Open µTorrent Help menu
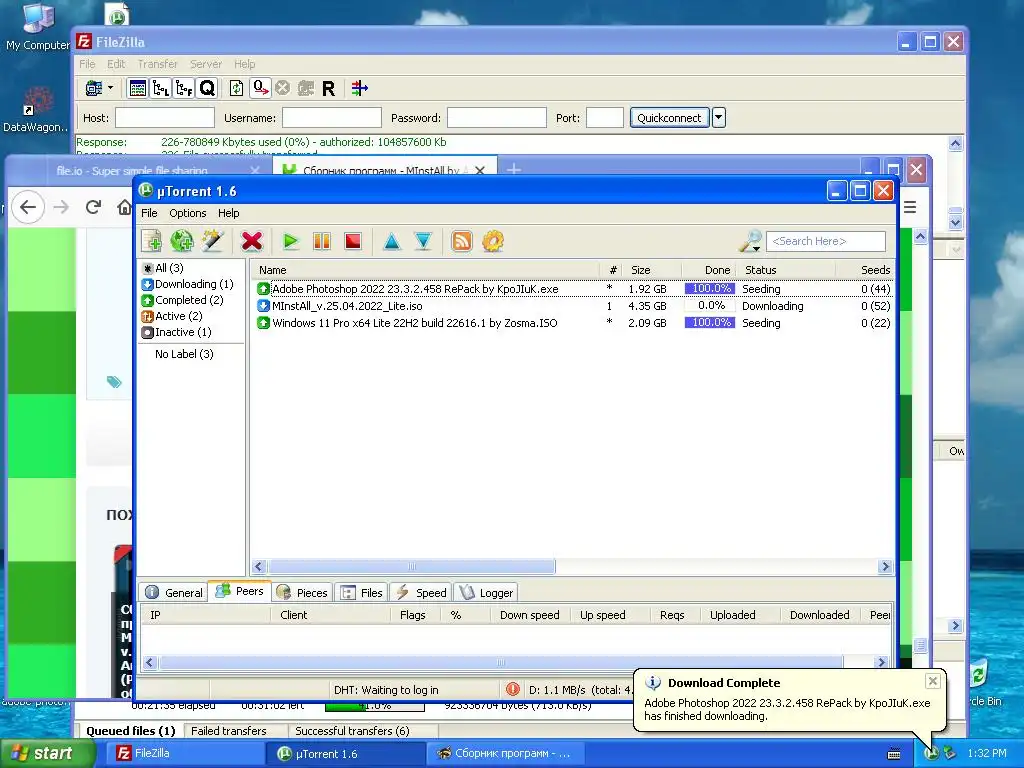1024x768 pixels. [229, 213]
